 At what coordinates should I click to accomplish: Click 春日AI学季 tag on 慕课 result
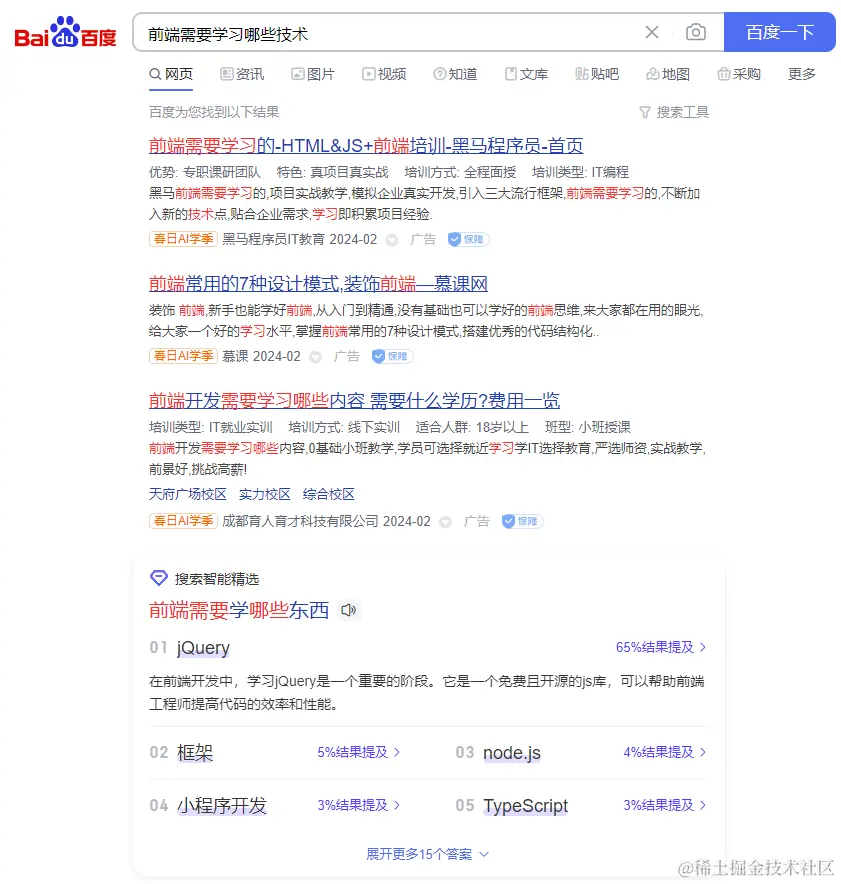point(183,356)
